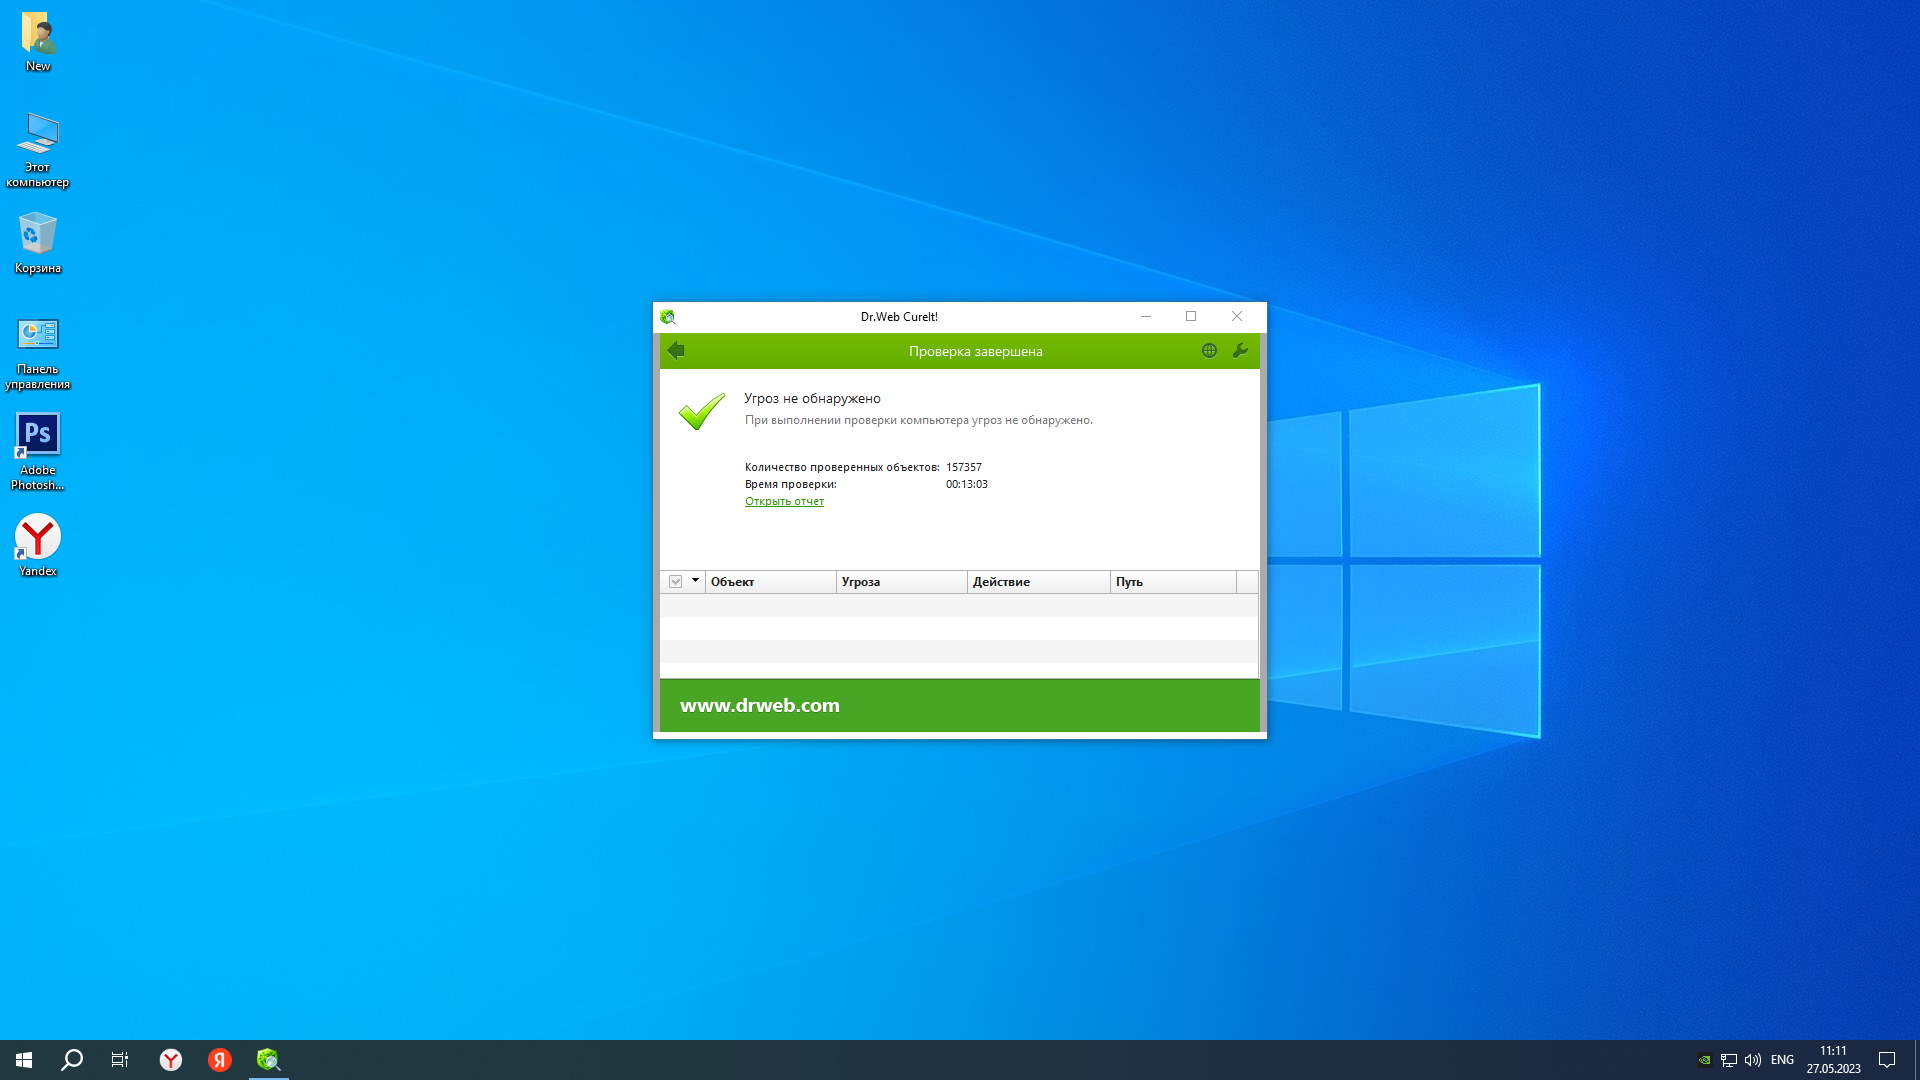The width and height of the screenshot is (1920, 1080).
Task: Open the wrench settings icon
Action: [x=1240, y=351]
